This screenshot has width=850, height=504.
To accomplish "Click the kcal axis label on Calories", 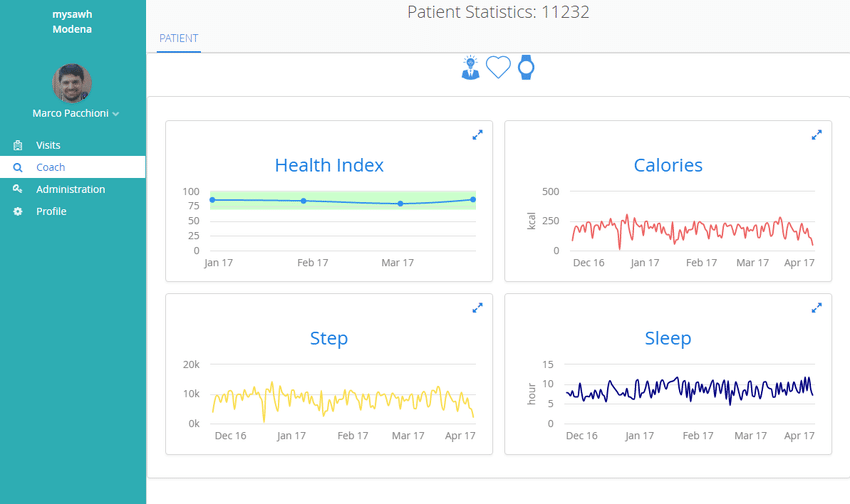I will (531, 221).
